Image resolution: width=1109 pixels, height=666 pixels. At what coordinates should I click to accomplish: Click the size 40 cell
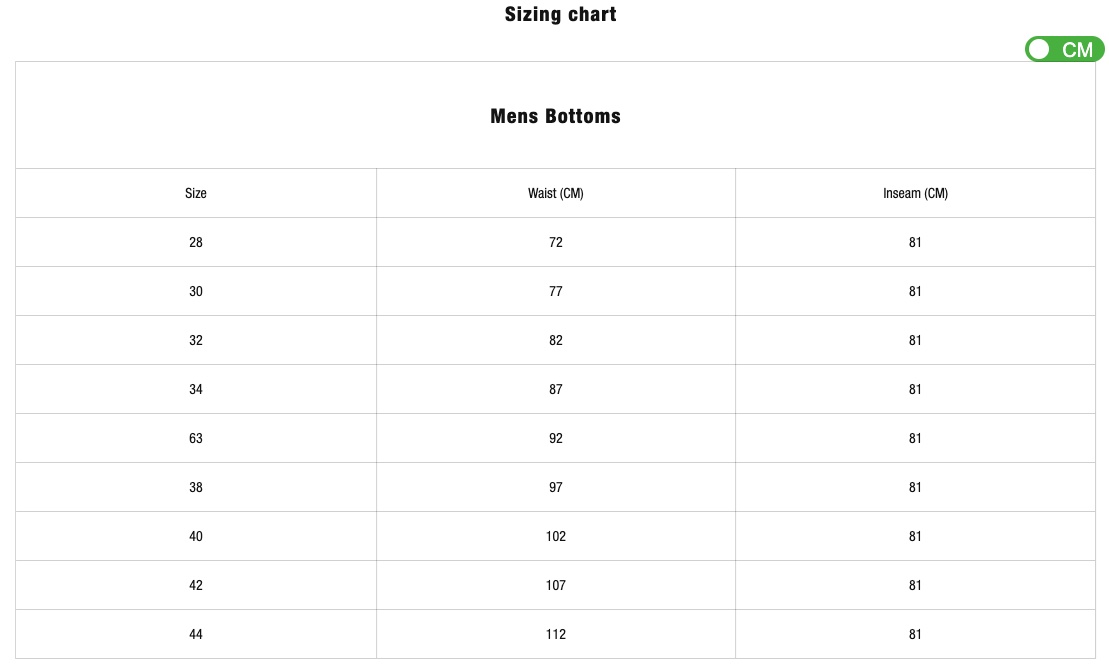click(196, 536)
